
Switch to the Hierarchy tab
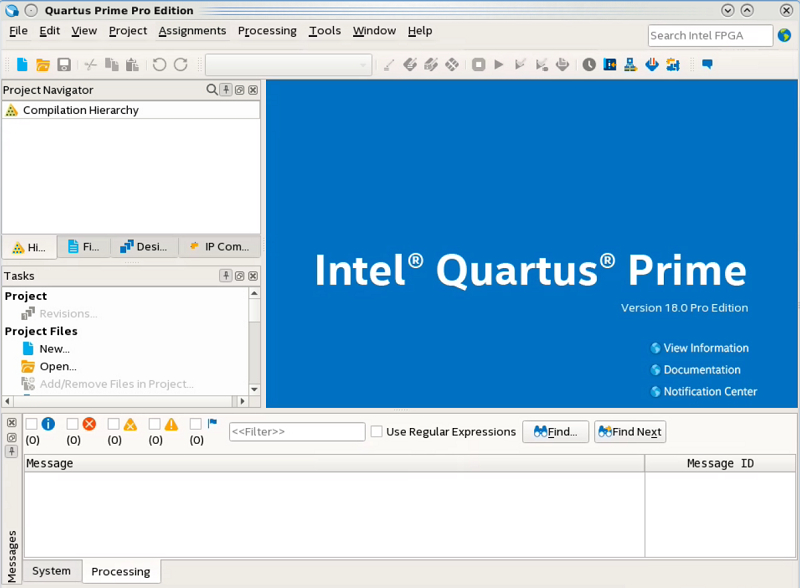[30, 248]
